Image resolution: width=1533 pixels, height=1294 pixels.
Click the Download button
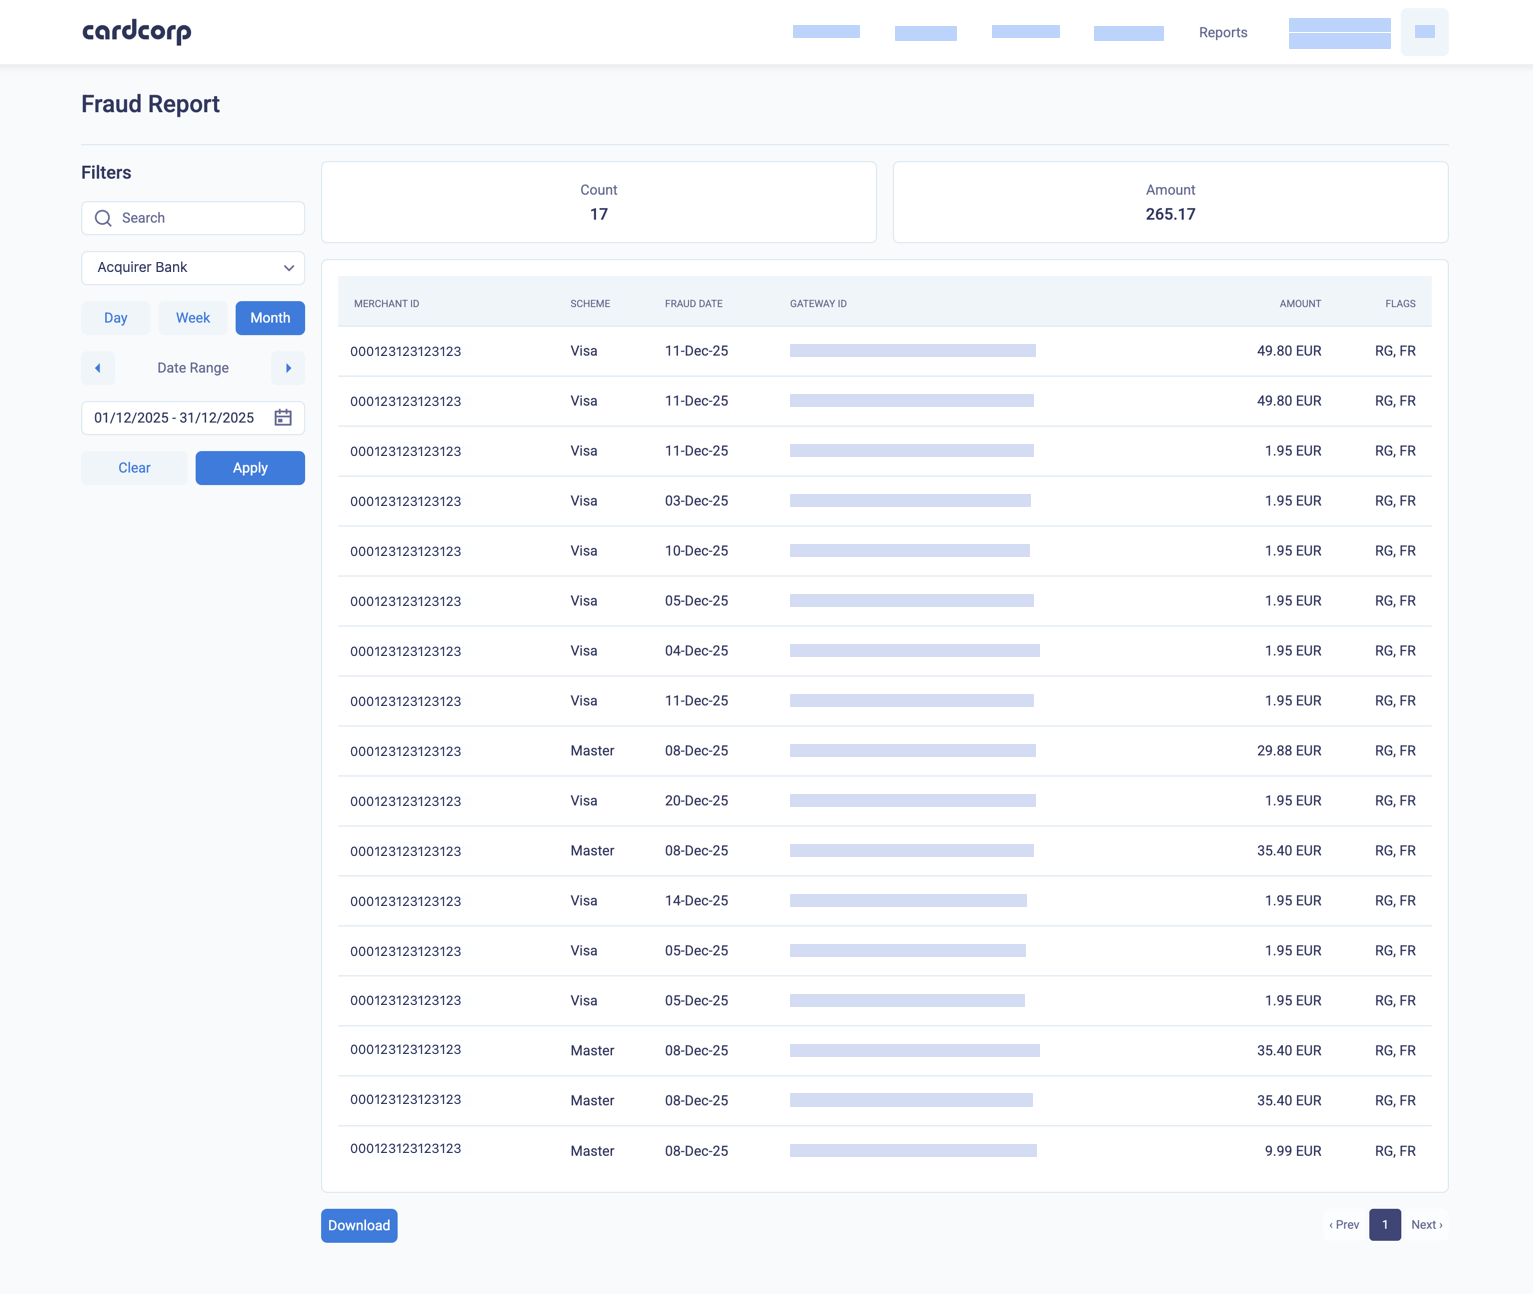pos(358,1225)
